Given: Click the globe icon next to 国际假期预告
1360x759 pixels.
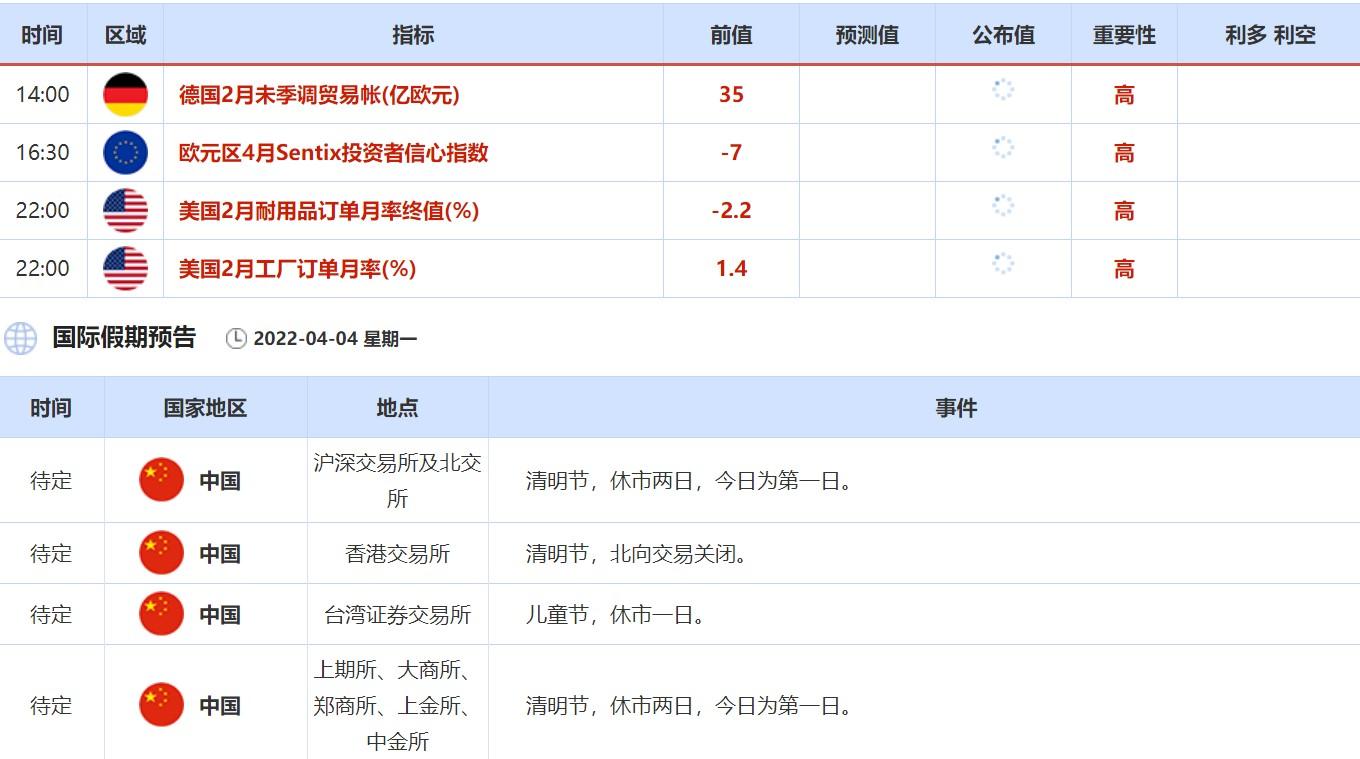Looking at the screenshot, I should click(20, 338).
